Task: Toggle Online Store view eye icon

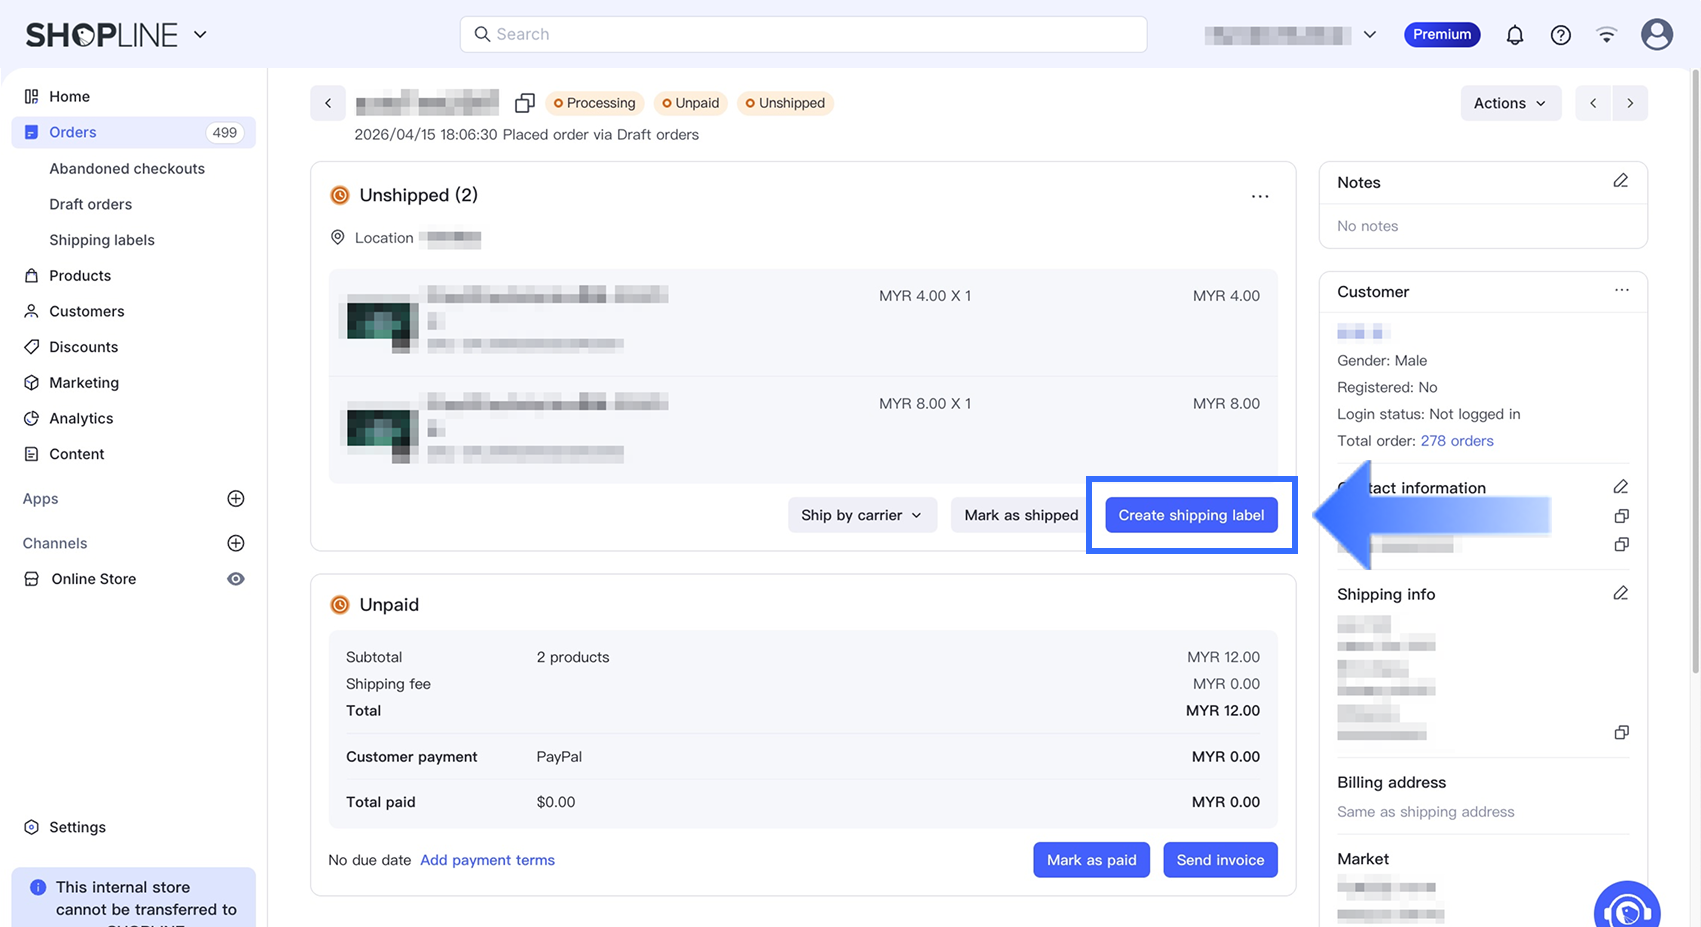Action: [236, 579]
